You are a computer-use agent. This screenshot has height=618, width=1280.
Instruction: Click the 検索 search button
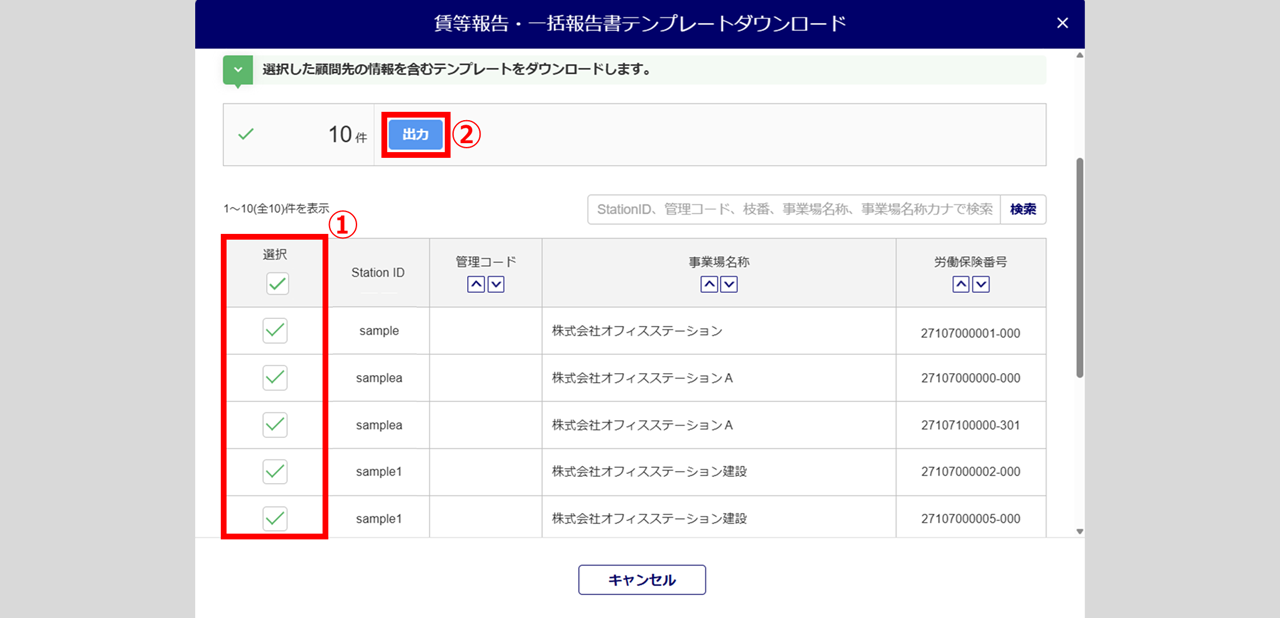tap(1023, 210)
